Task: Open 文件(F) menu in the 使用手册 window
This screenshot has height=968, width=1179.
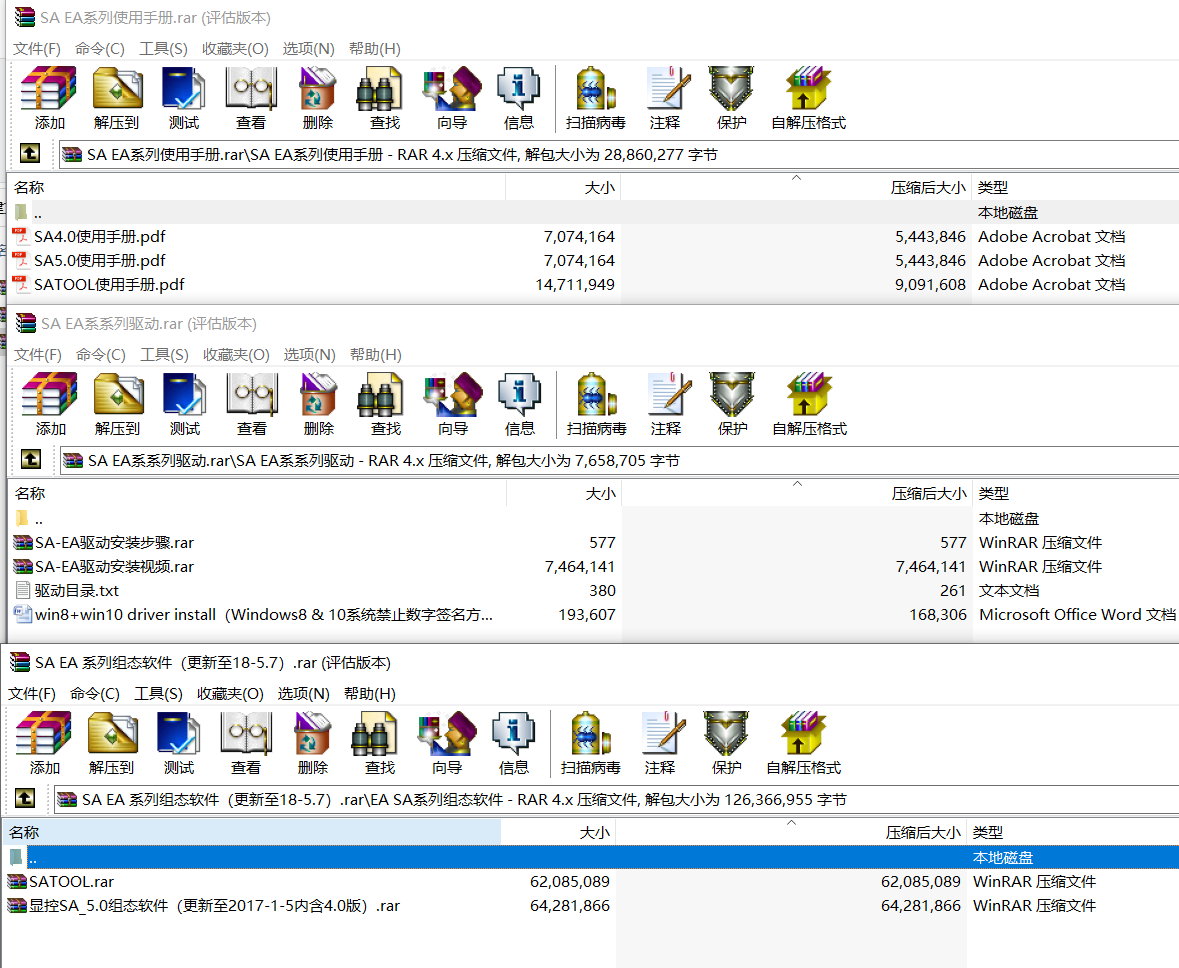Action: (37, 49)
